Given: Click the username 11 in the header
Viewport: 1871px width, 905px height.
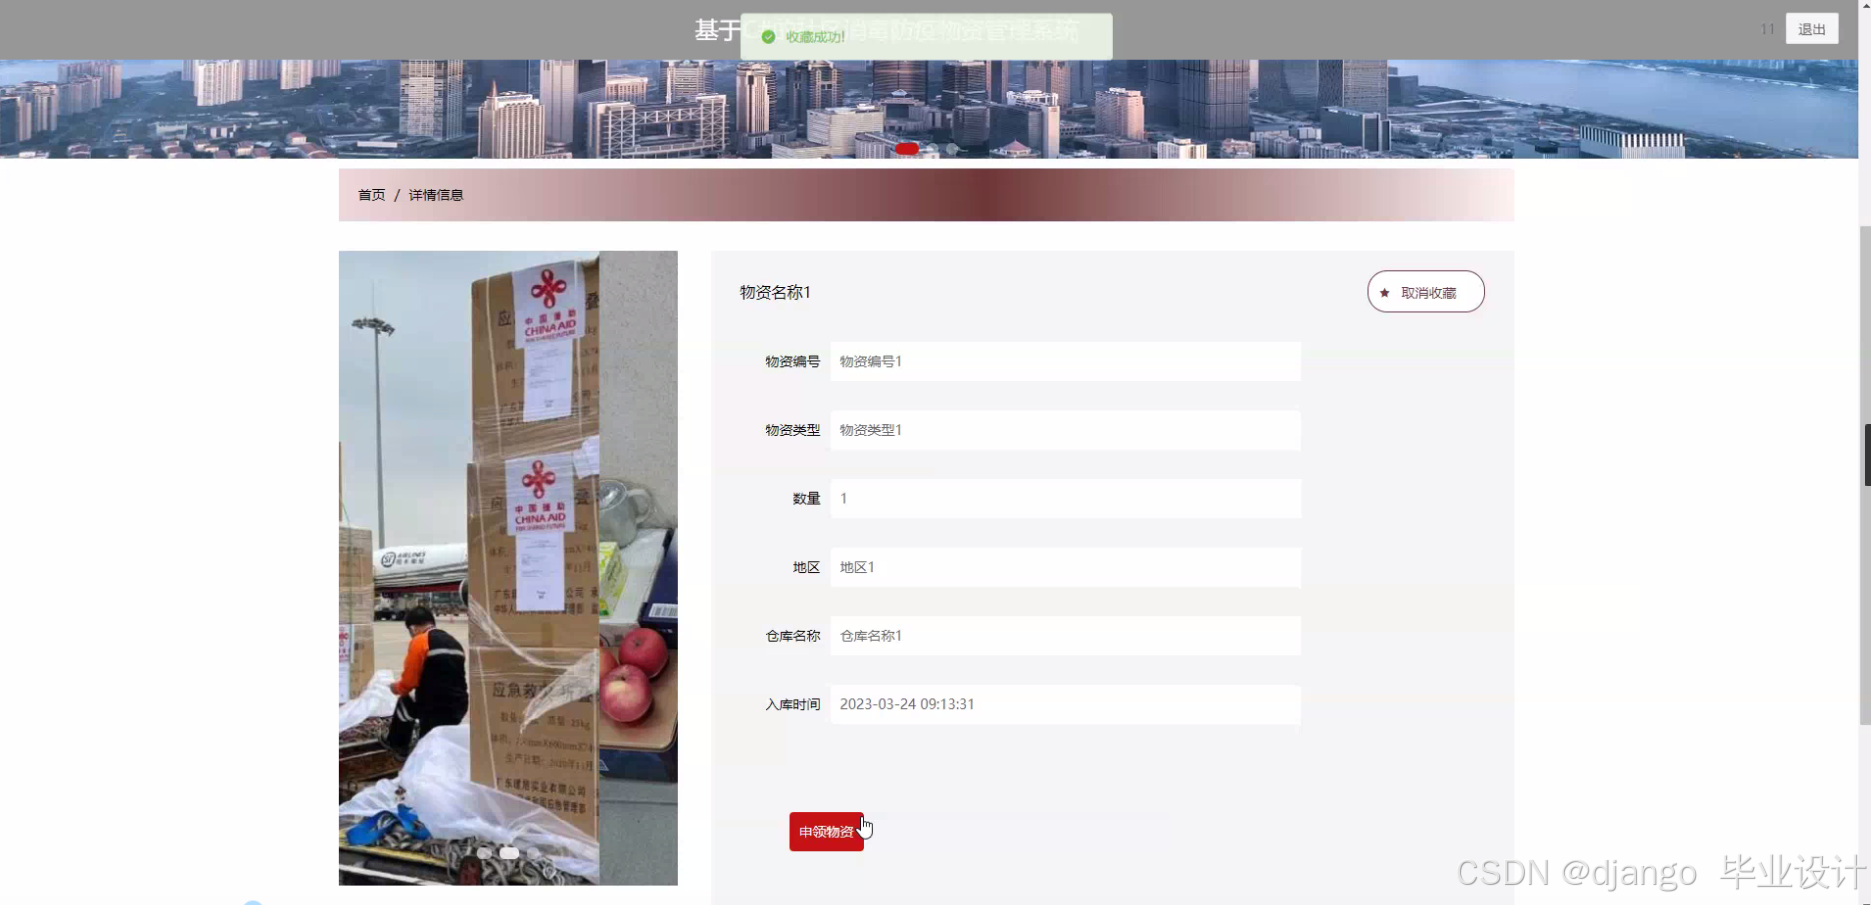Looking at the screenshot, I should 1767,29.
